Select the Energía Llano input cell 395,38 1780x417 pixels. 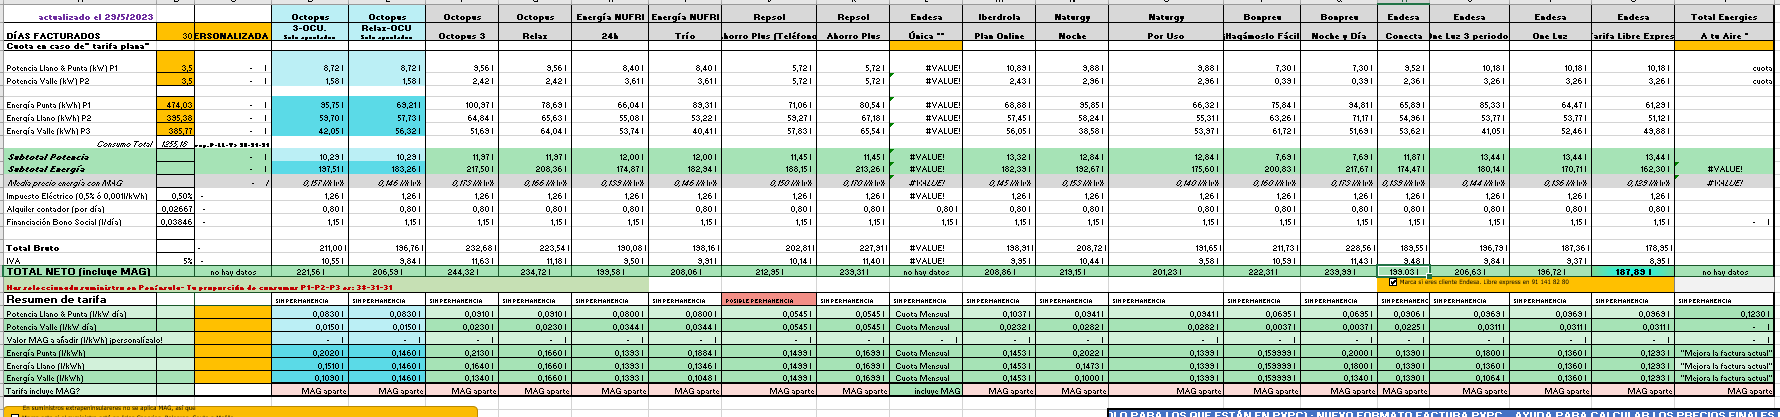point(176,118)
